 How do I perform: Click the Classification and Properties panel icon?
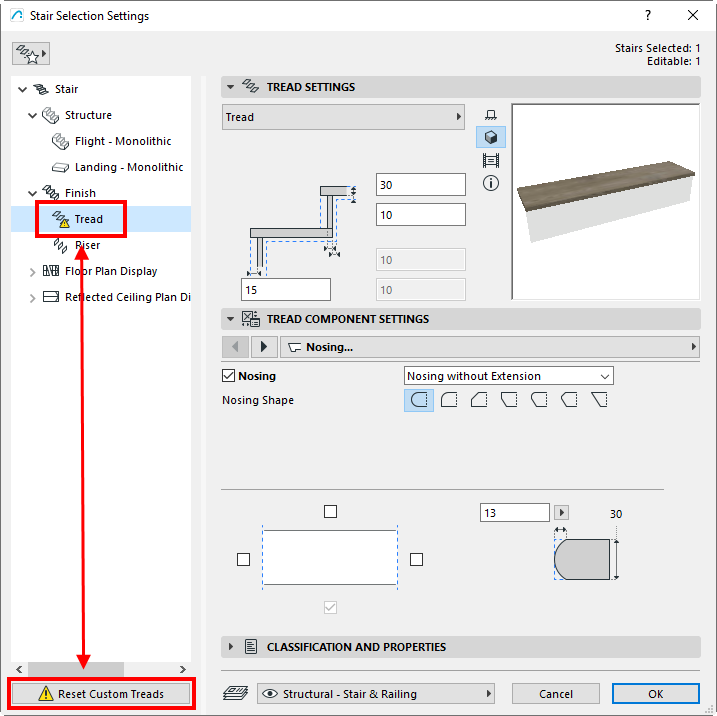[x=251, y=647]
